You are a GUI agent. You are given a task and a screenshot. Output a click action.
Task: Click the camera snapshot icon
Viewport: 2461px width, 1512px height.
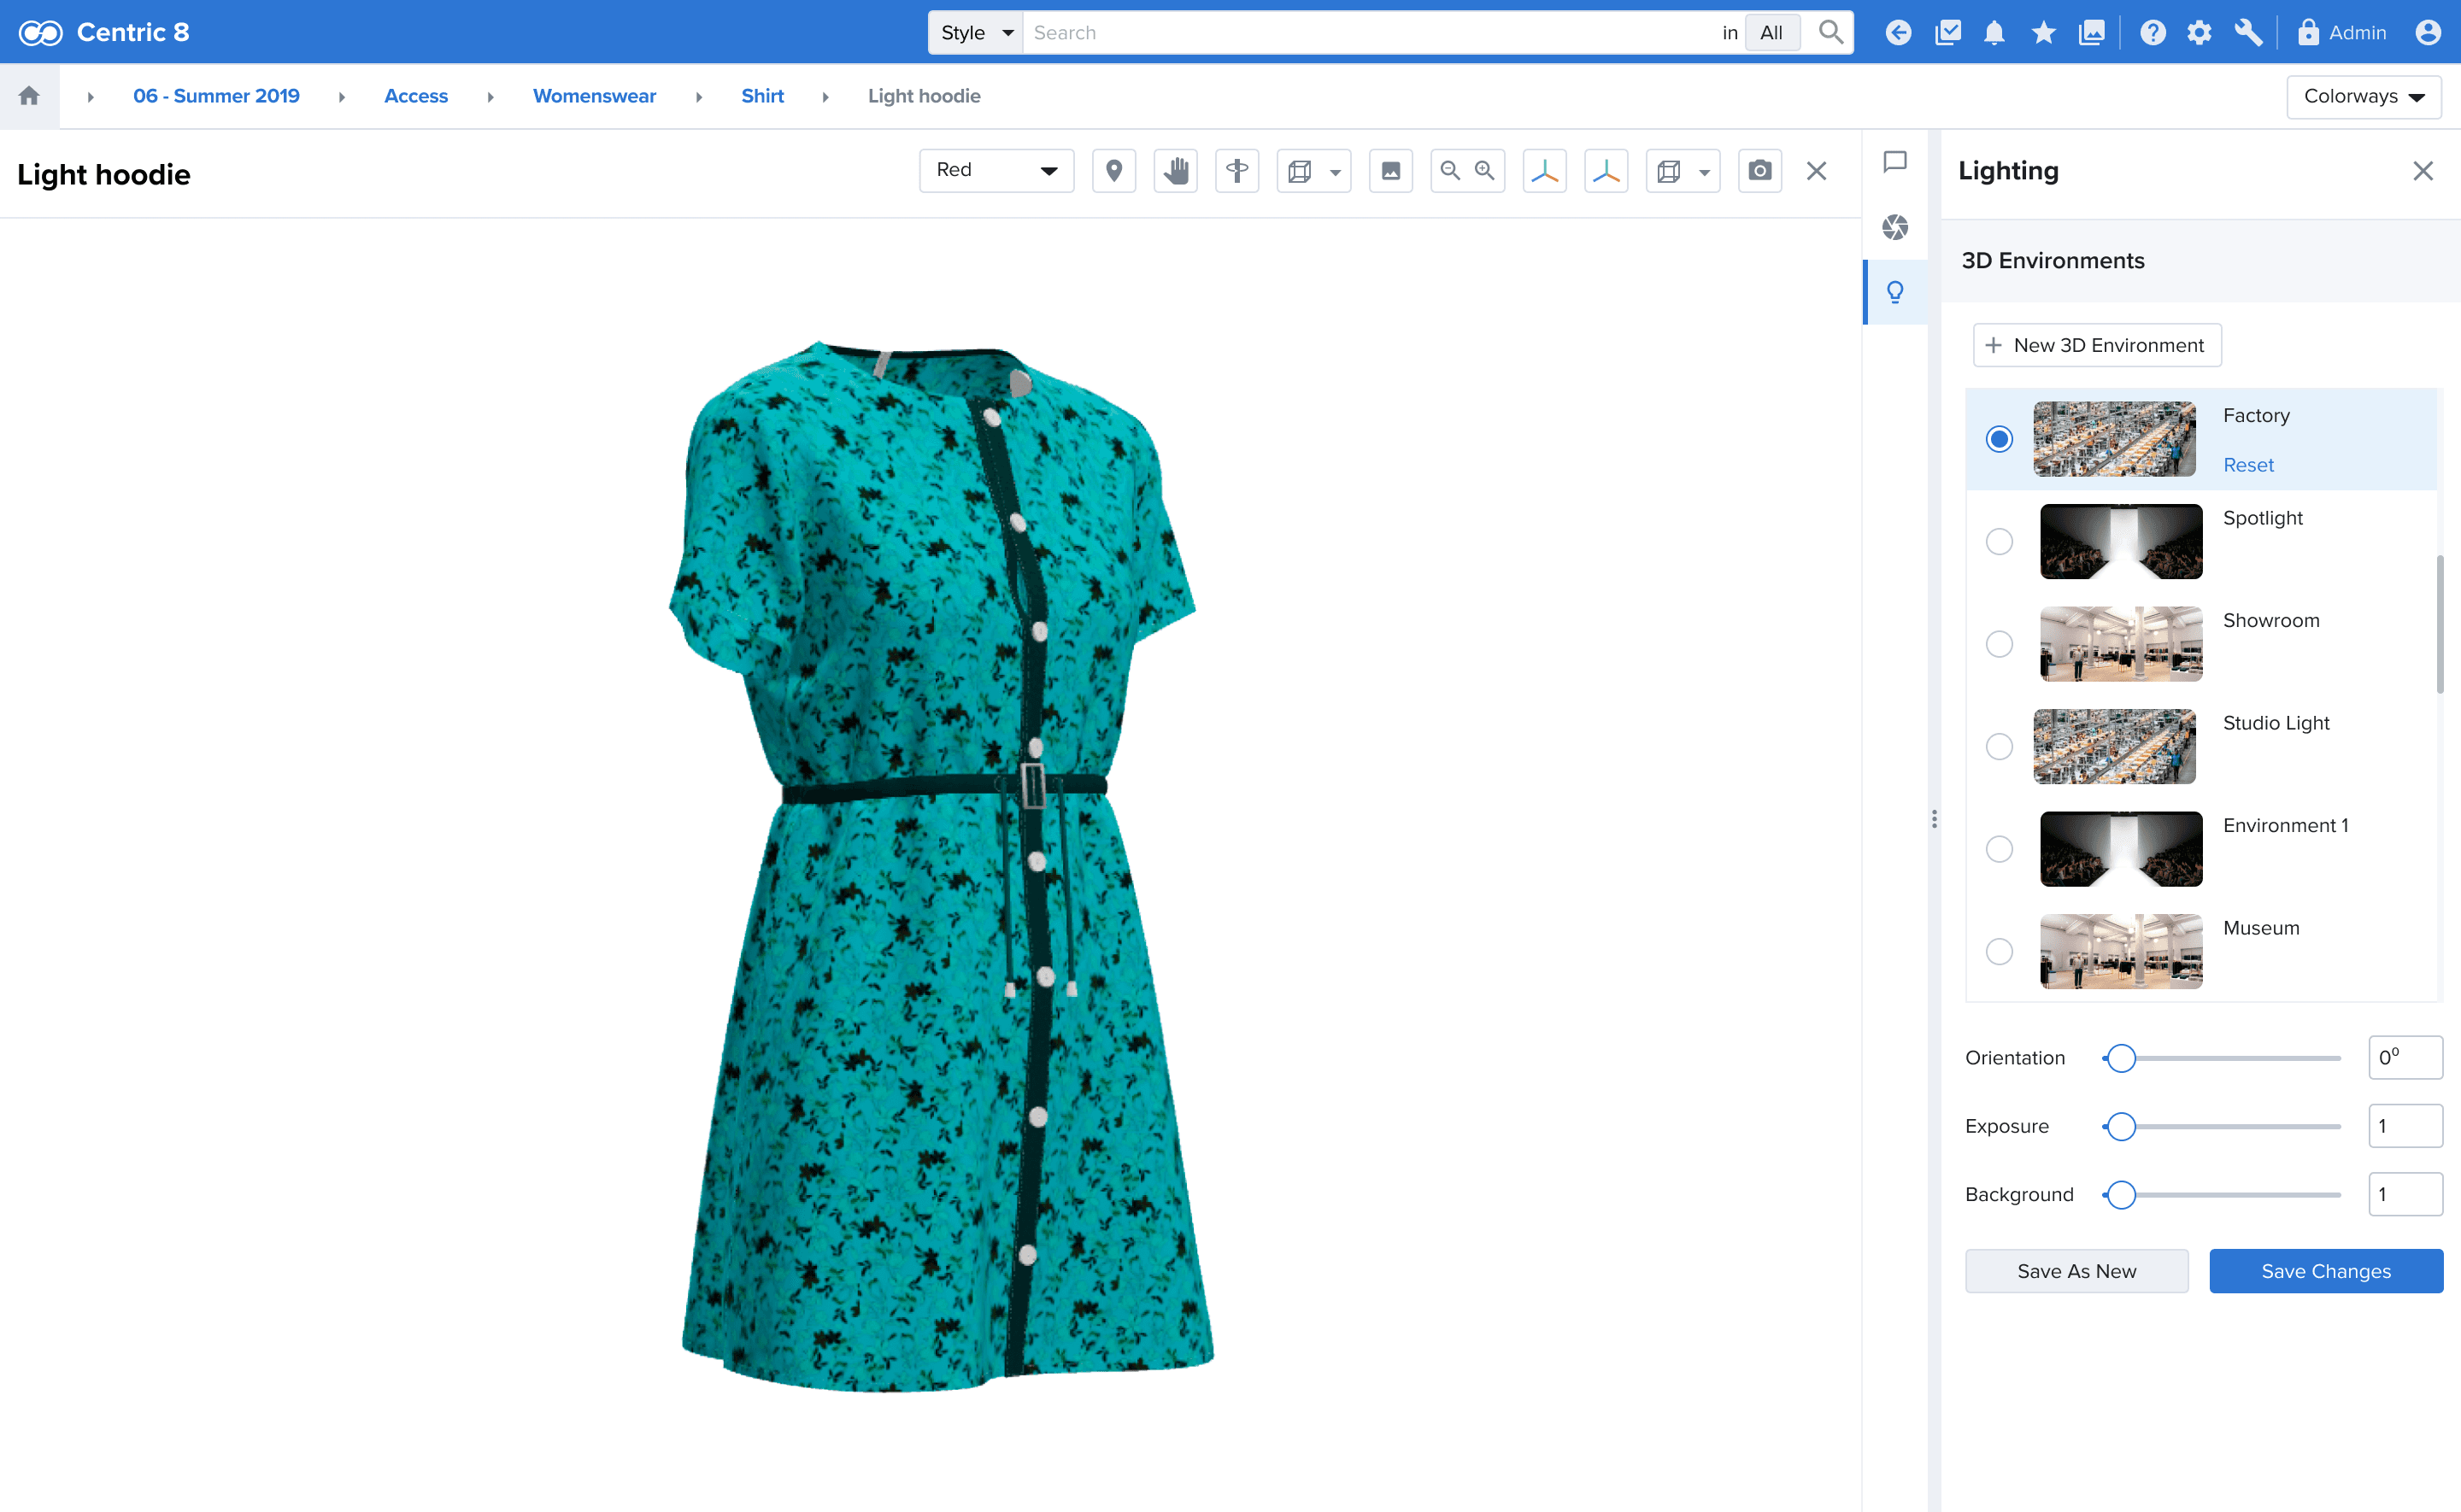click(1759, 171)
